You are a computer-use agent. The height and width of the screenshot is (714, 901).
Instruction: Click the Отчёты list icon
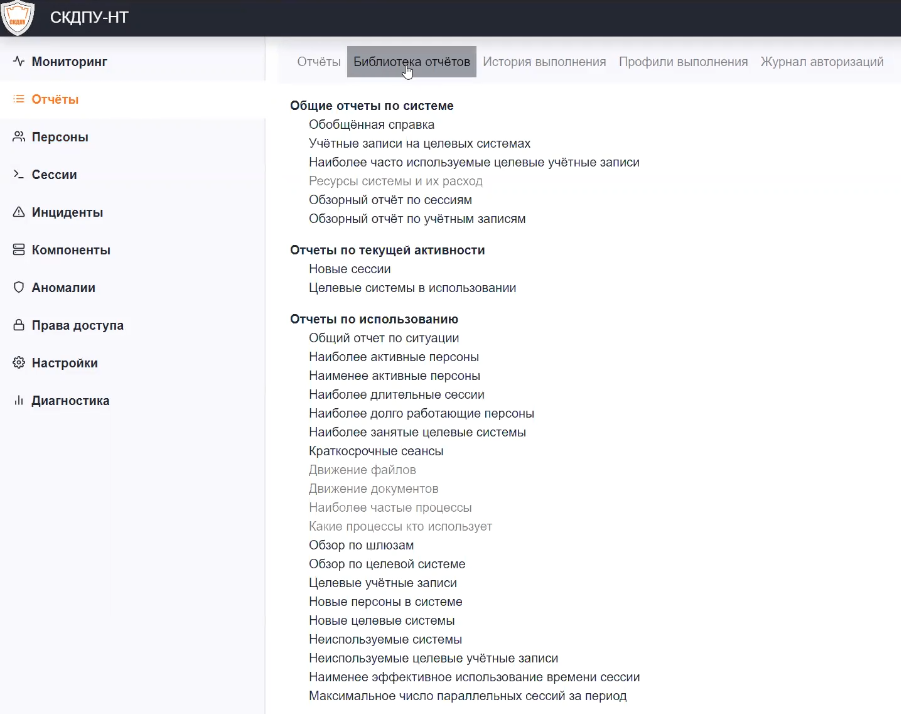[18, 99]
